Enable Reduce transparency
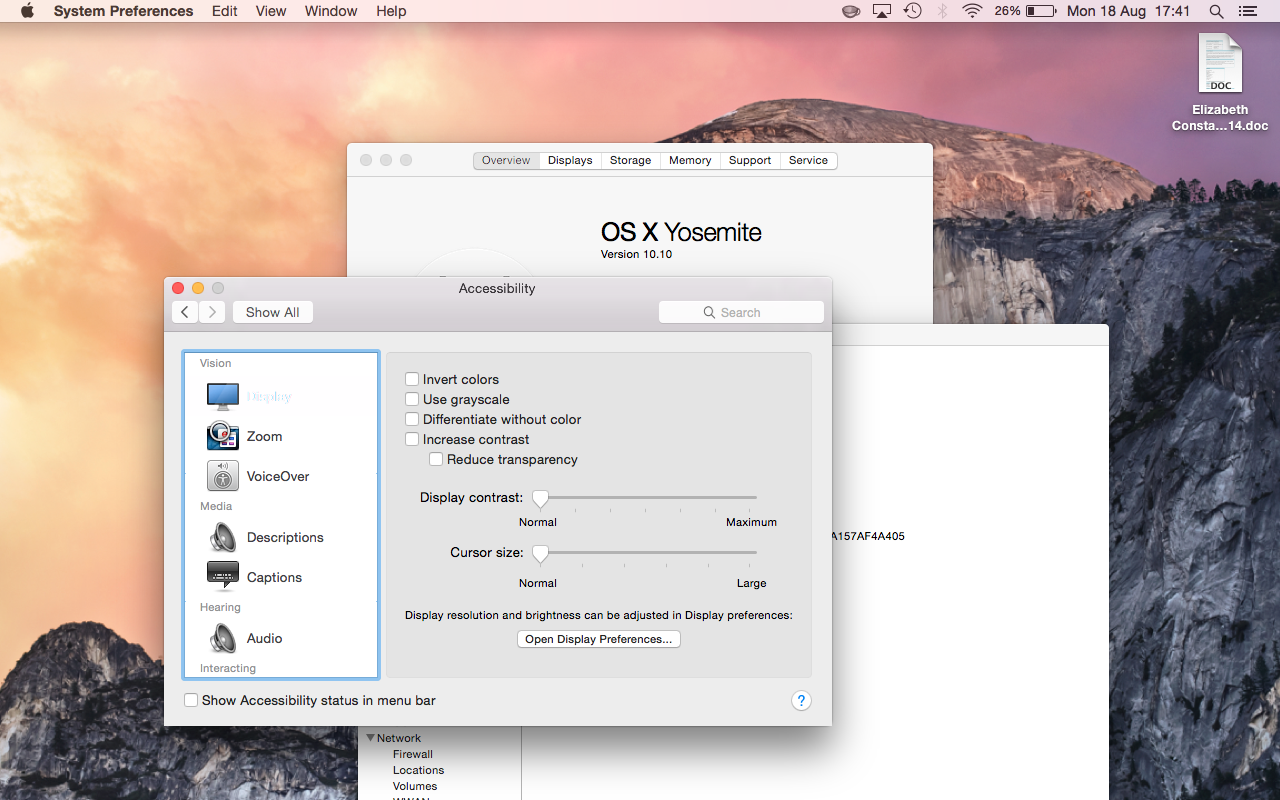 click(436, 459)
